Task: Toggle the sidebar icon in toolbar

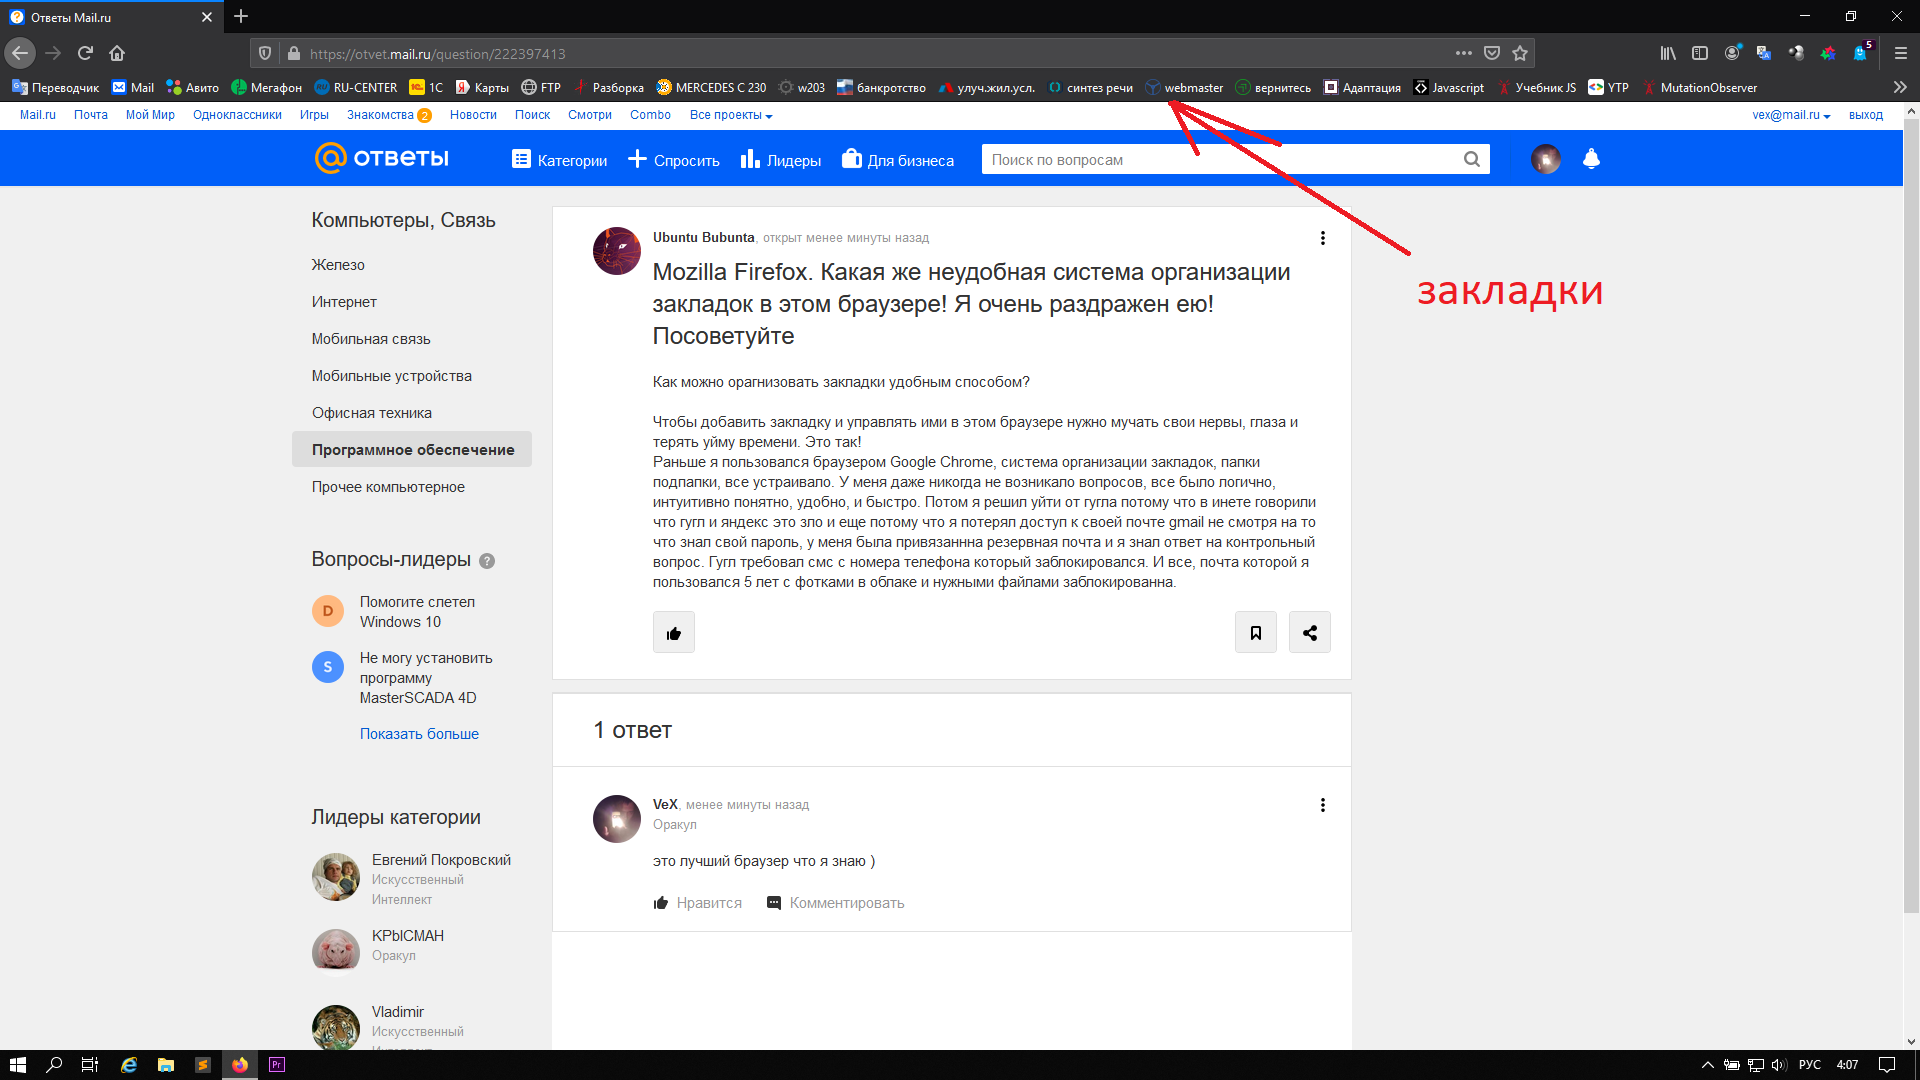Action: (1700, 53)
